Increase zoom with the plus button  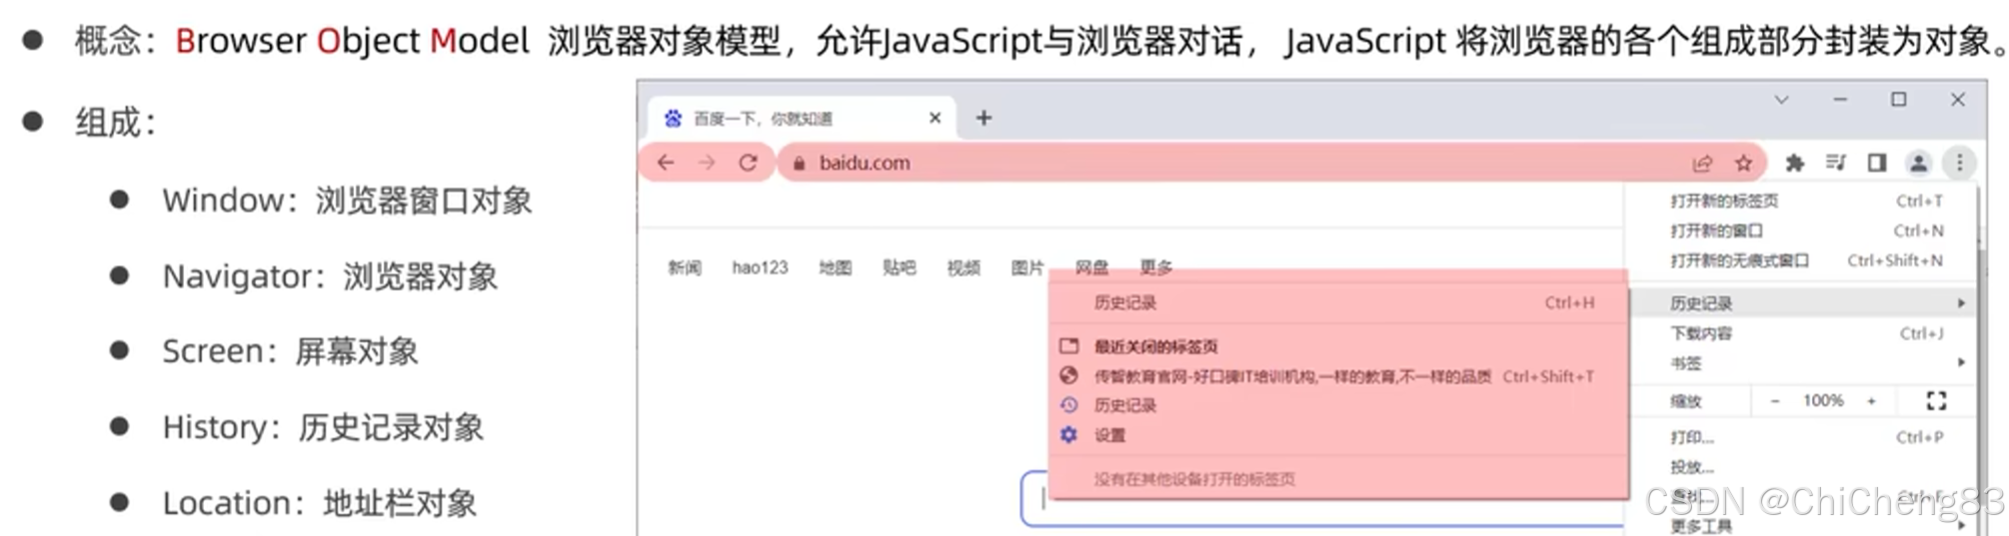tap(1871, 401)
